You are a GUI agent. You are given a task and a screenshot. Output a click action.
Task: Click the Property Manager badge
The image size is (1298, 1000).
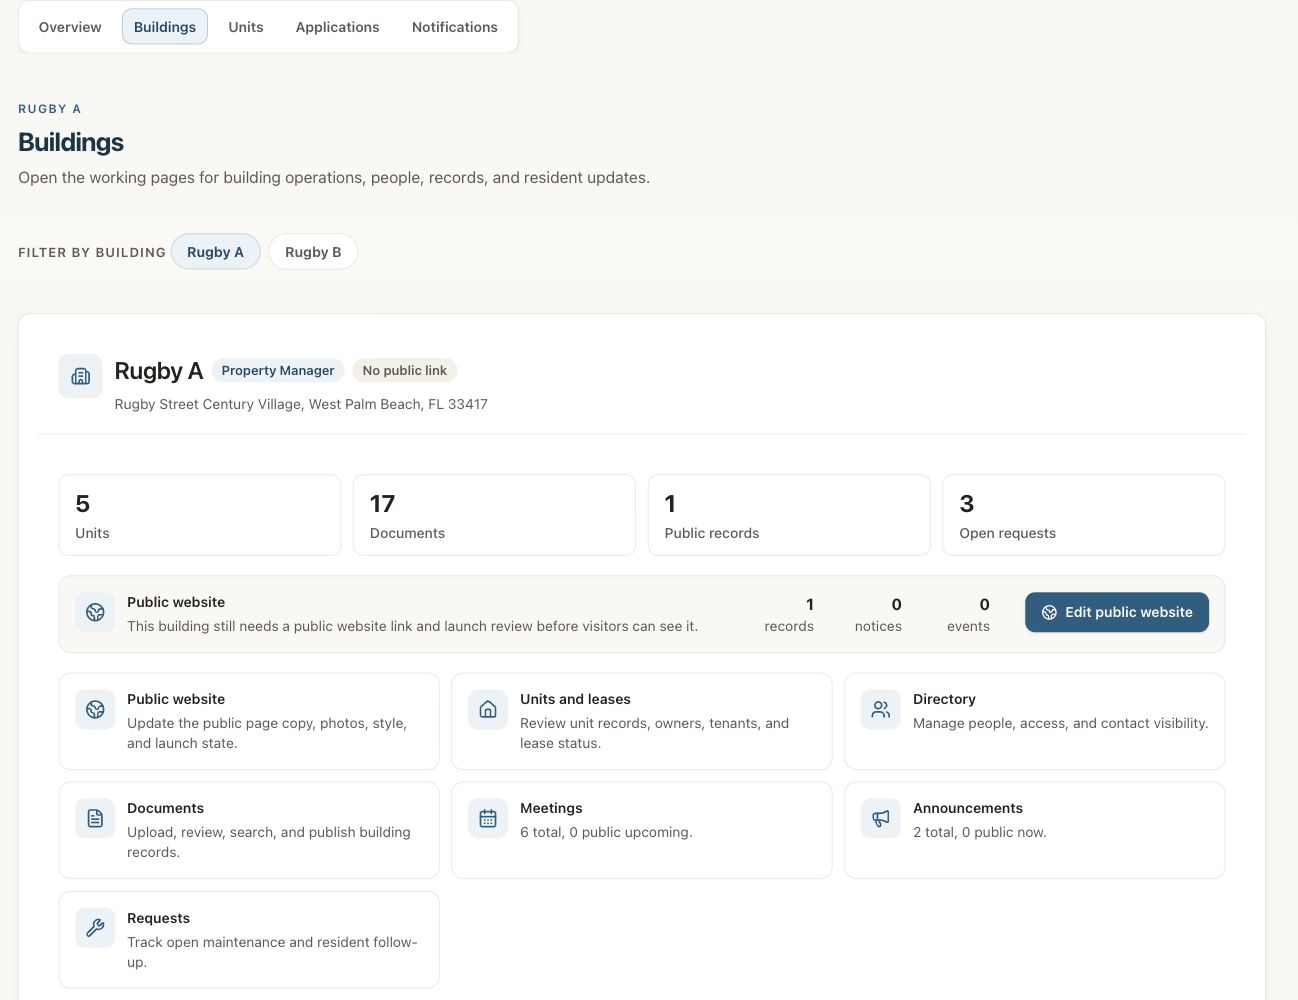tap(278, 370)
